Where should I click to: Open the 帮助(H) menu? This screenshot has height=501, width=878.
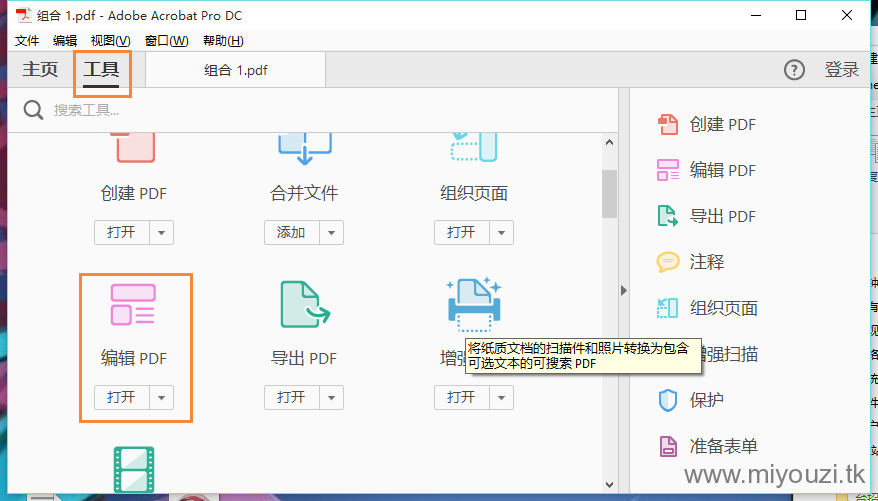(x=223, y=41)
